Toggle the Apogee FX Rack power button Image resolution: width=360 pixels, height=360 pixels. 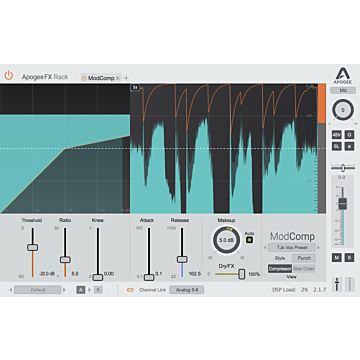[x=9, y=75]
